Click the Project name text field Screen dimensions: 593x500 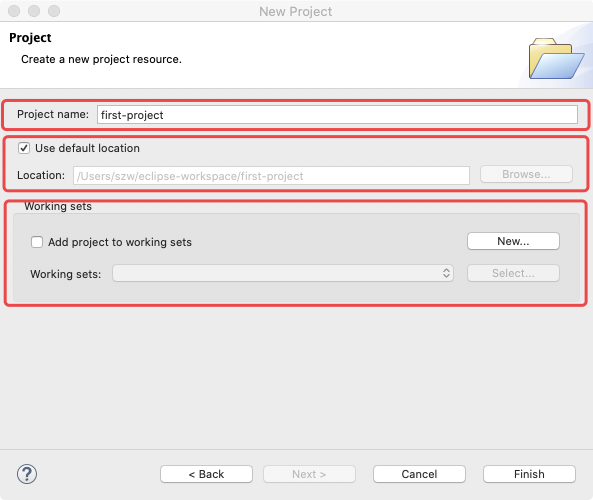point(337,115)
